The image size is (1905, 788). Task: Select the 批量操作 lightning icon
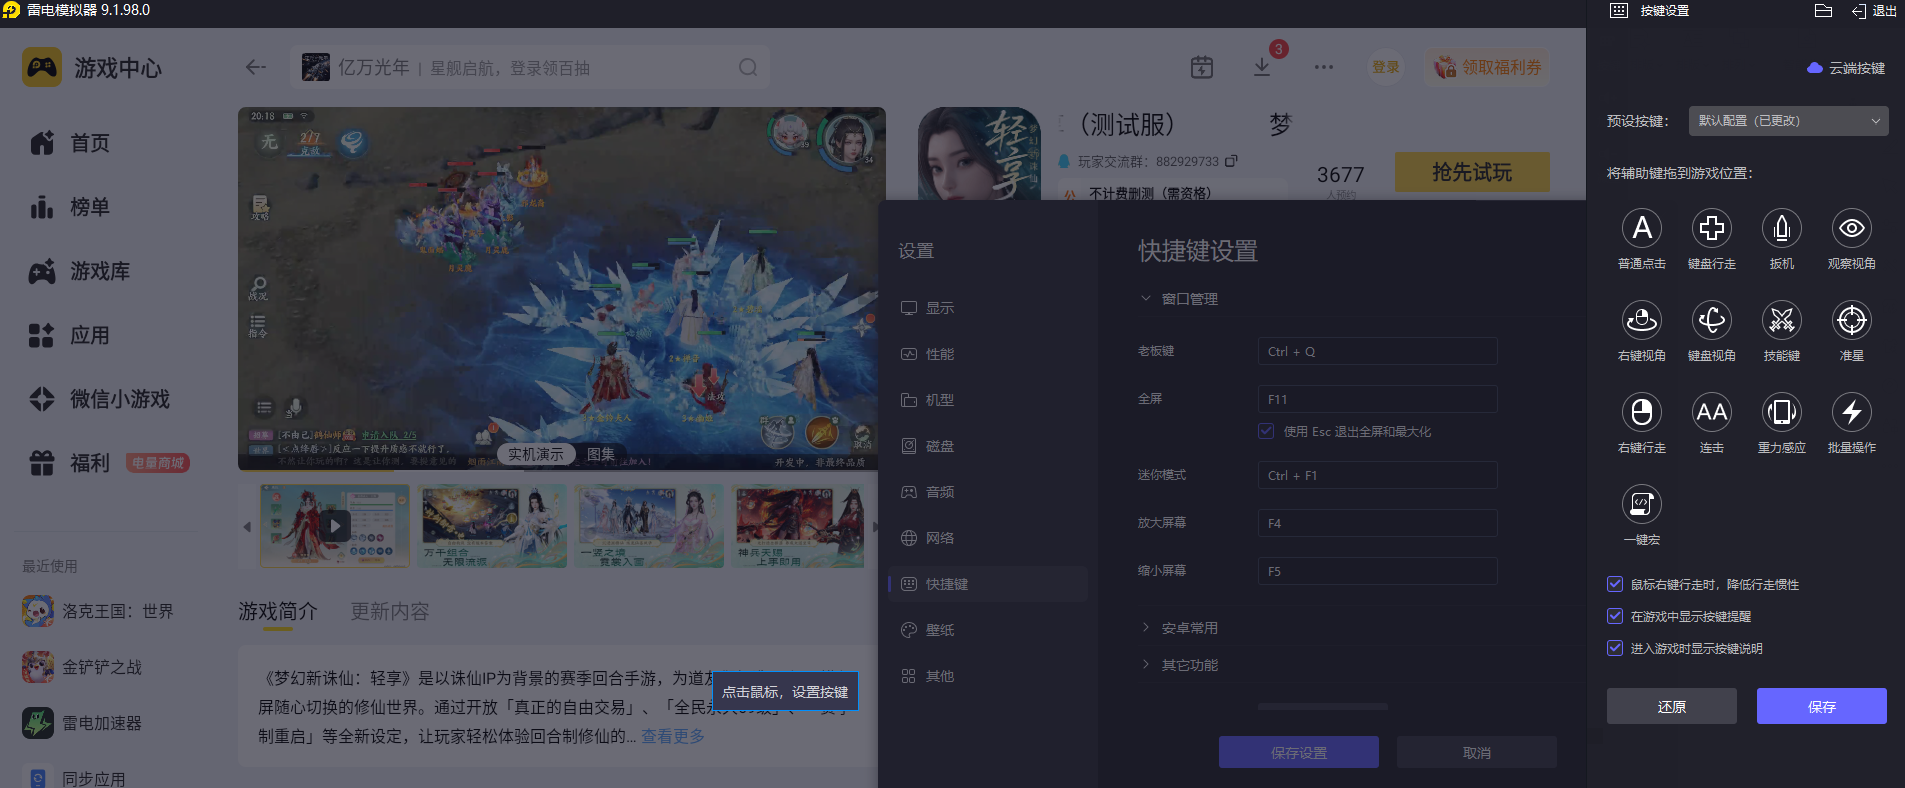1851,412
